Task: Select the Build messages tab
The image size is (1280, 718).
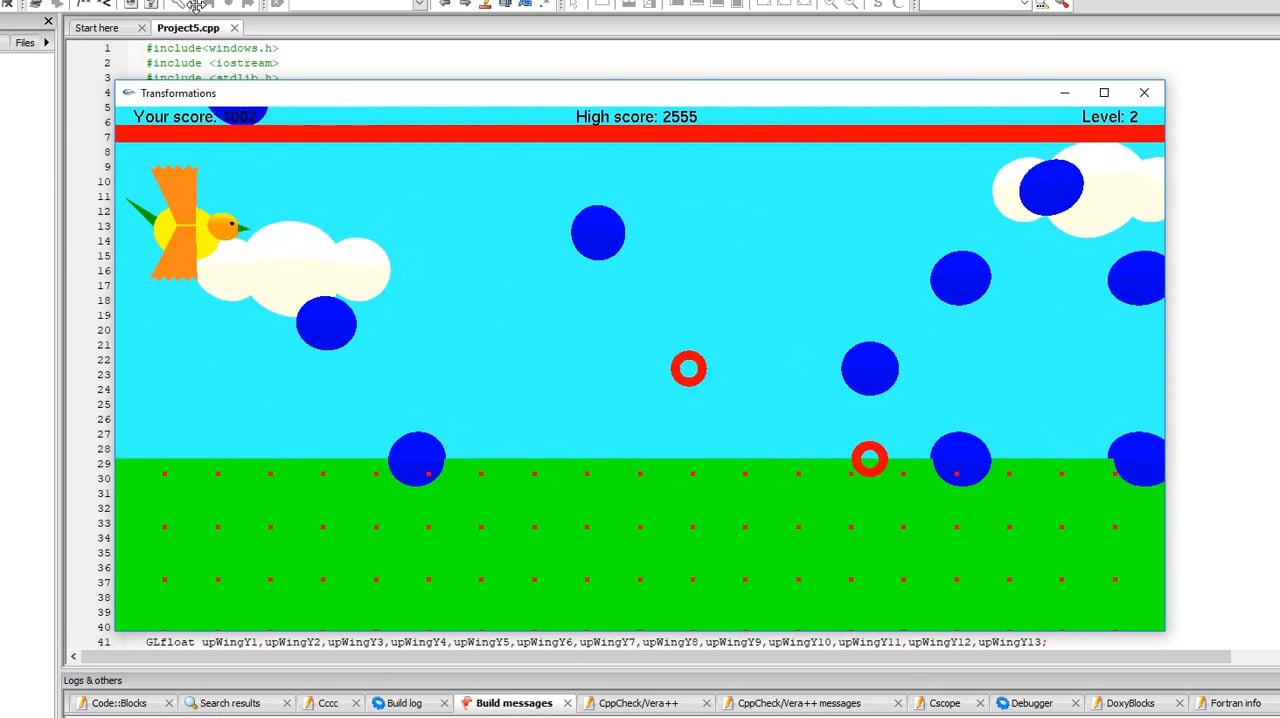Action: tap(514, 703)
